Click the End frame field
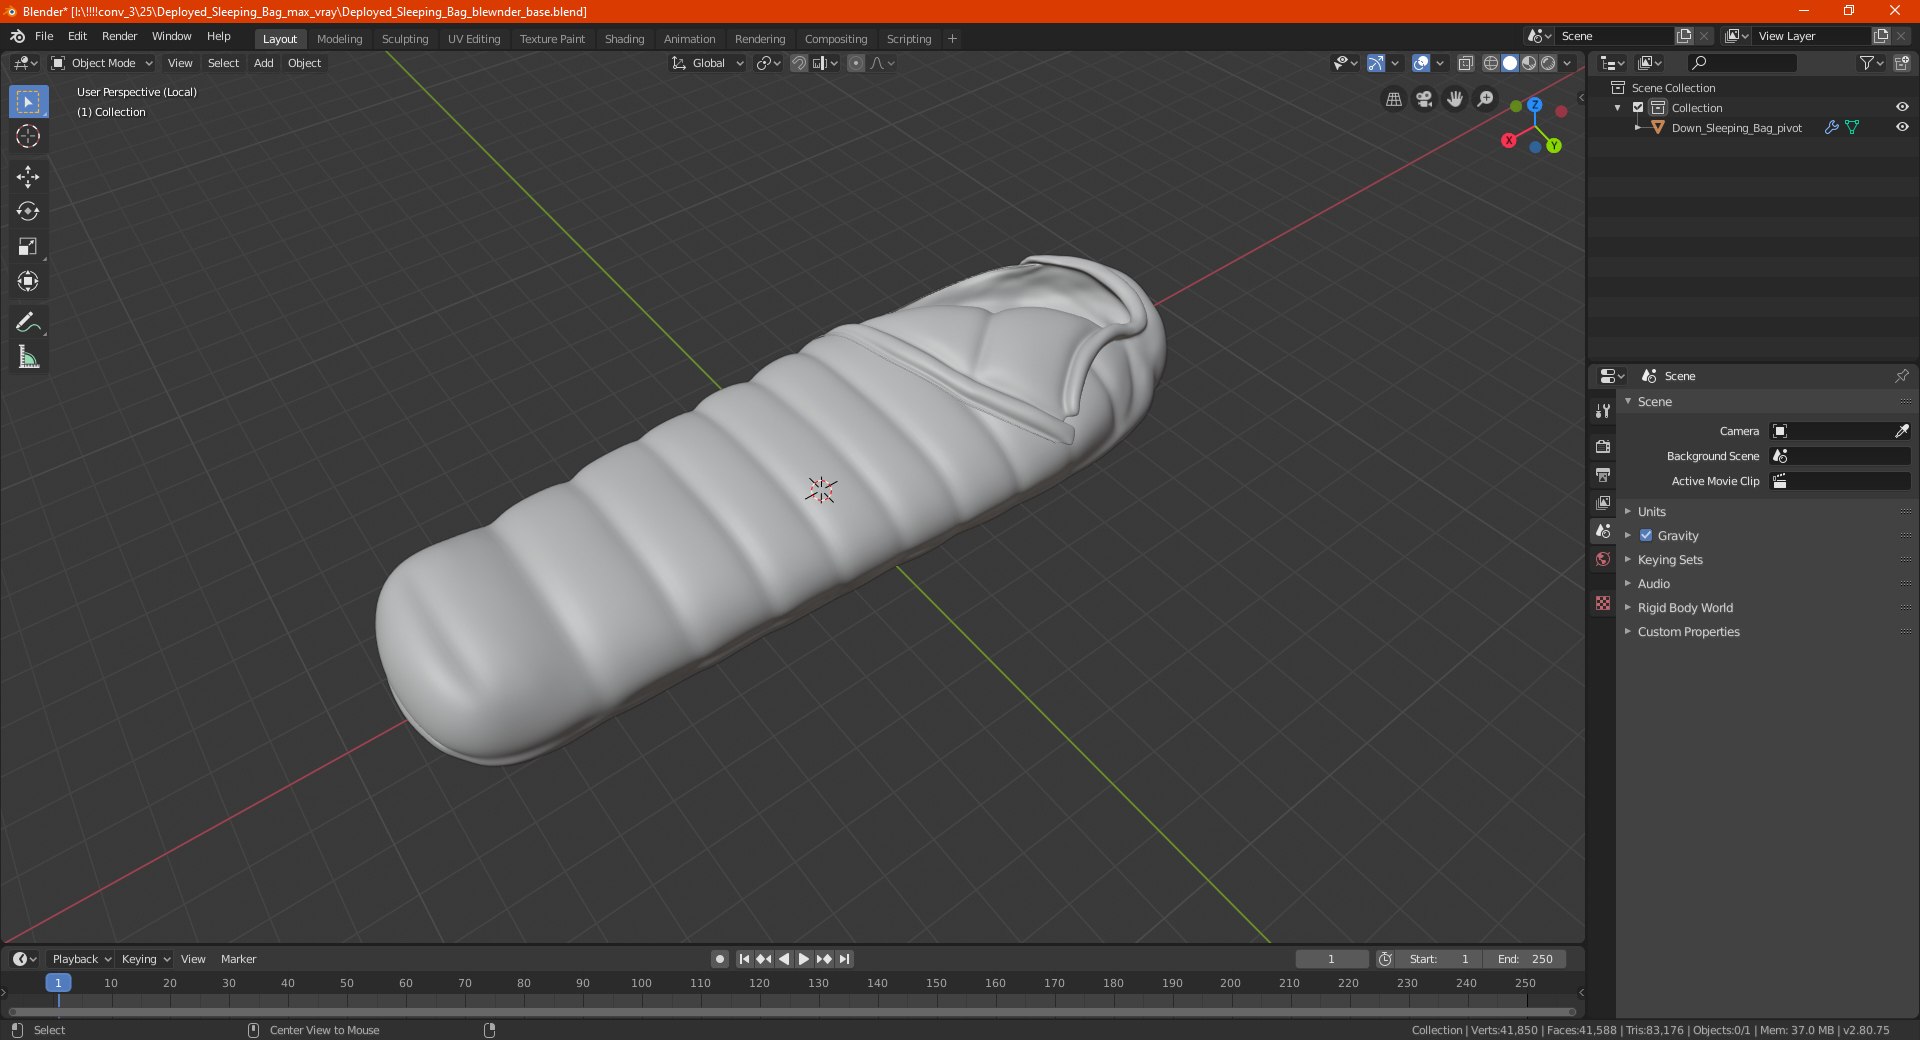 (1525, 959)
